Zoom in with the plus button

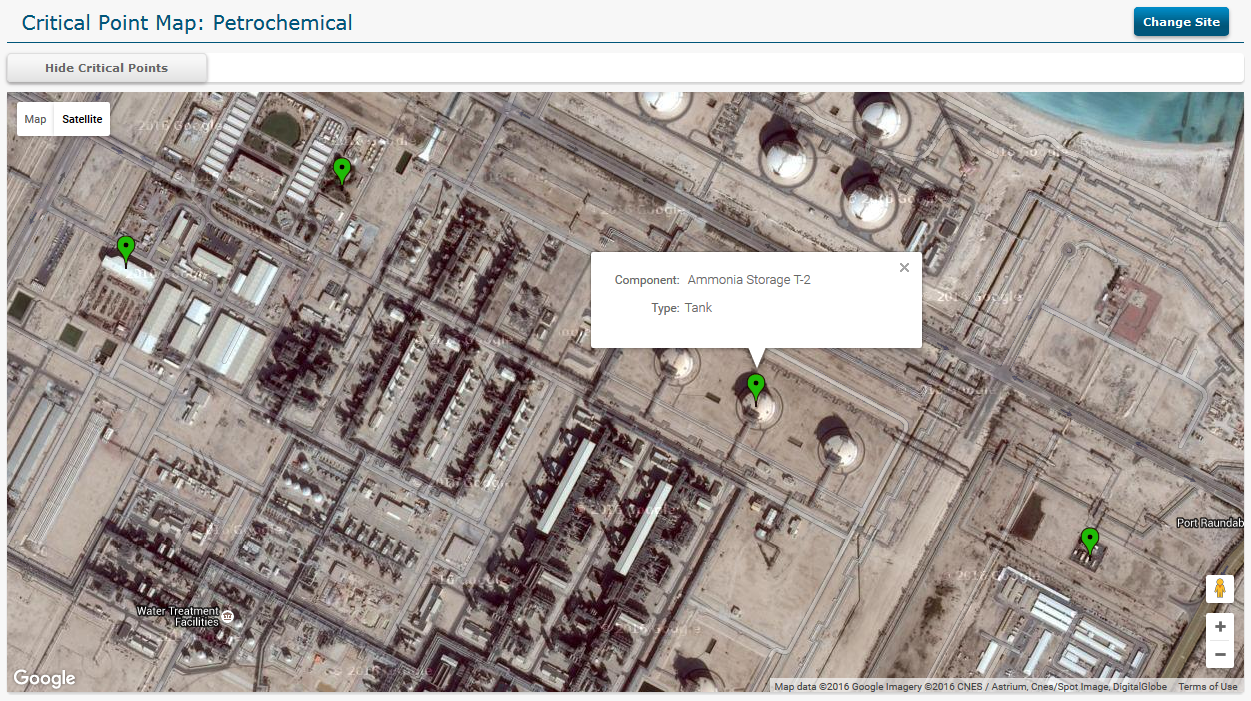(x=1219, y=627)
